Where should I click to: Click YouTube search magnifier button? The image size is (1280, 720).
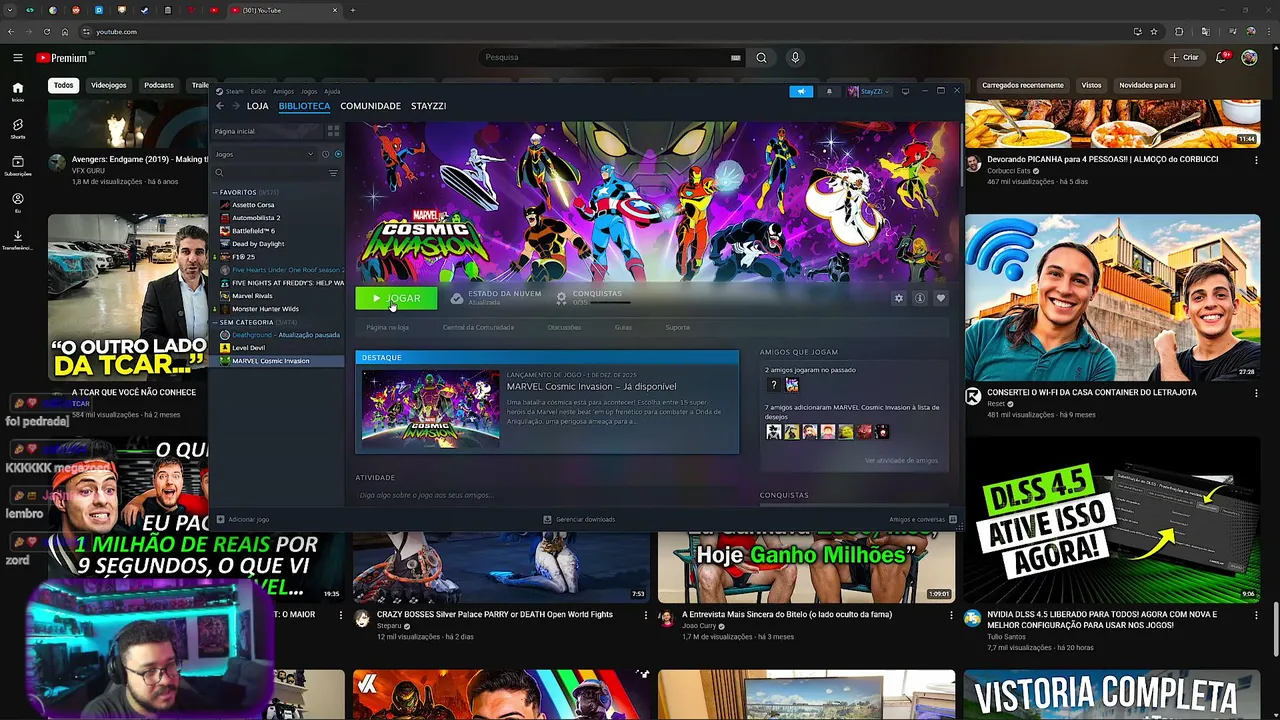pos(761,58)
